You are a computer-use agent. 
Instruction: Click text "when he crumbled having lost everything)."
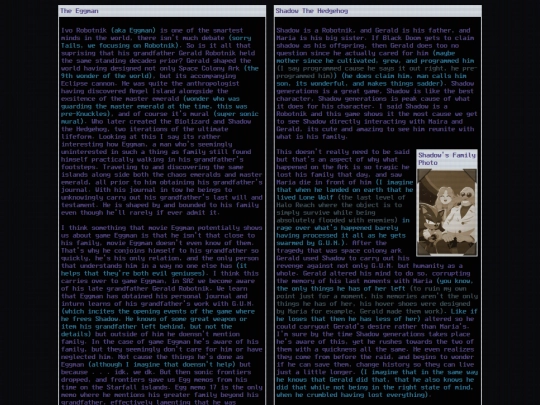(x=354, y=395)
